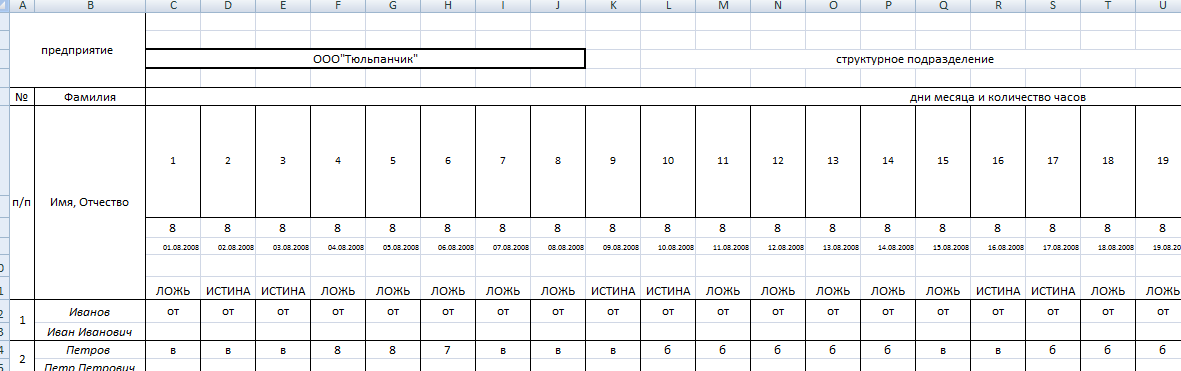This screenshot has height=371, width=1181.
Task: Click Петров's 'в' cell in column Q
Action: pyautogui.click(x=942, y=350)
